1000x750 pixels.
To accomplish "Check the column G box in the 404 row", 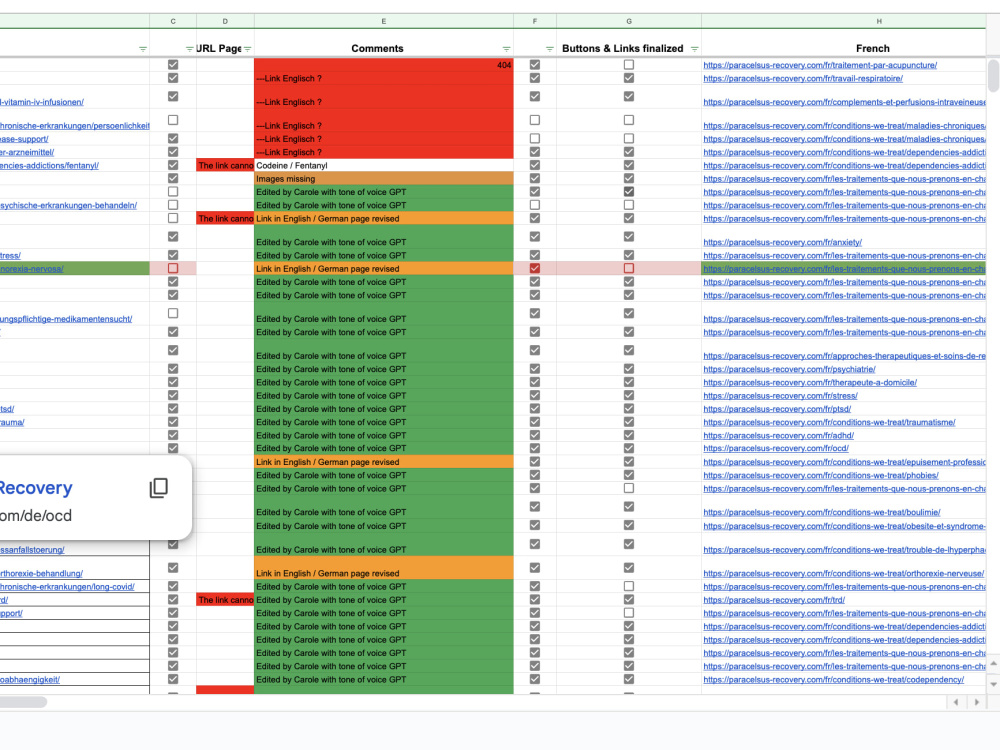I will [629, 64].
